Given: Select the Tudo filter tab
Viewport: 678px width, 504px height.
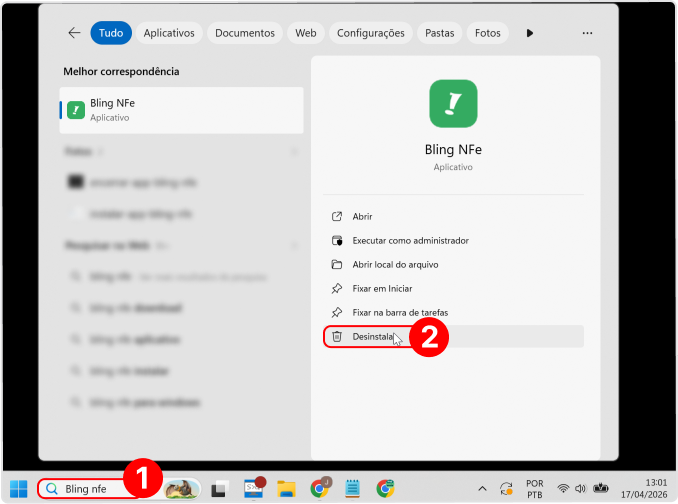Looking at the screenshot, I should 111,33.
